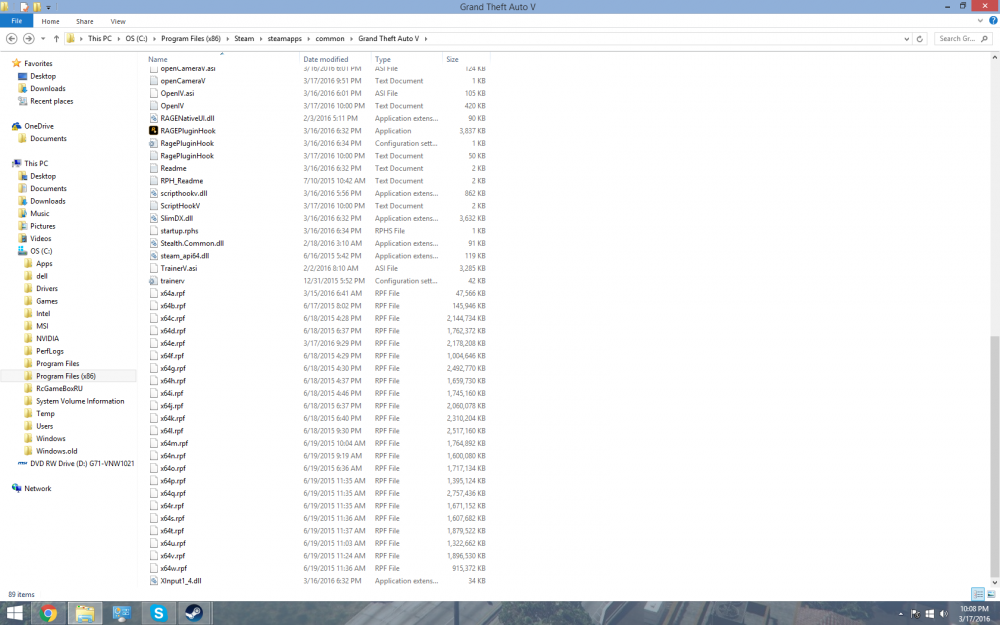
Task: Launch Steam from the taskbar
Action: pyautogui.click(x=194, y=613)
